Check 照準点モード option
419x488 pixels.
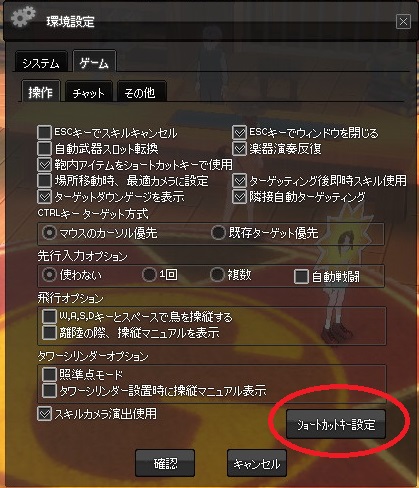click(49, 374)
